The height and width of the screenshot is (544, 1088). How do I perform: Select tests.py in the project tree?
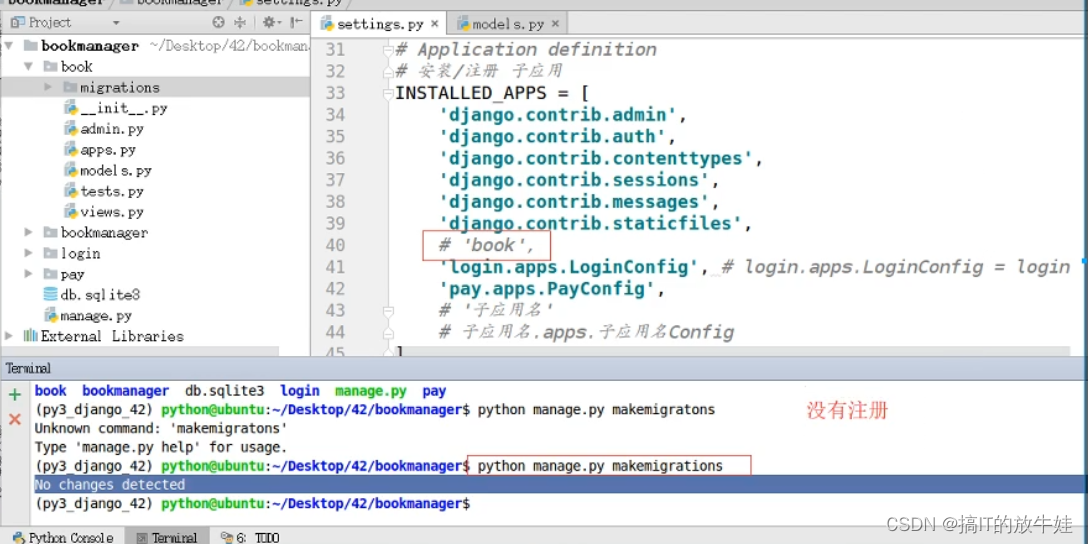point(112,191)
